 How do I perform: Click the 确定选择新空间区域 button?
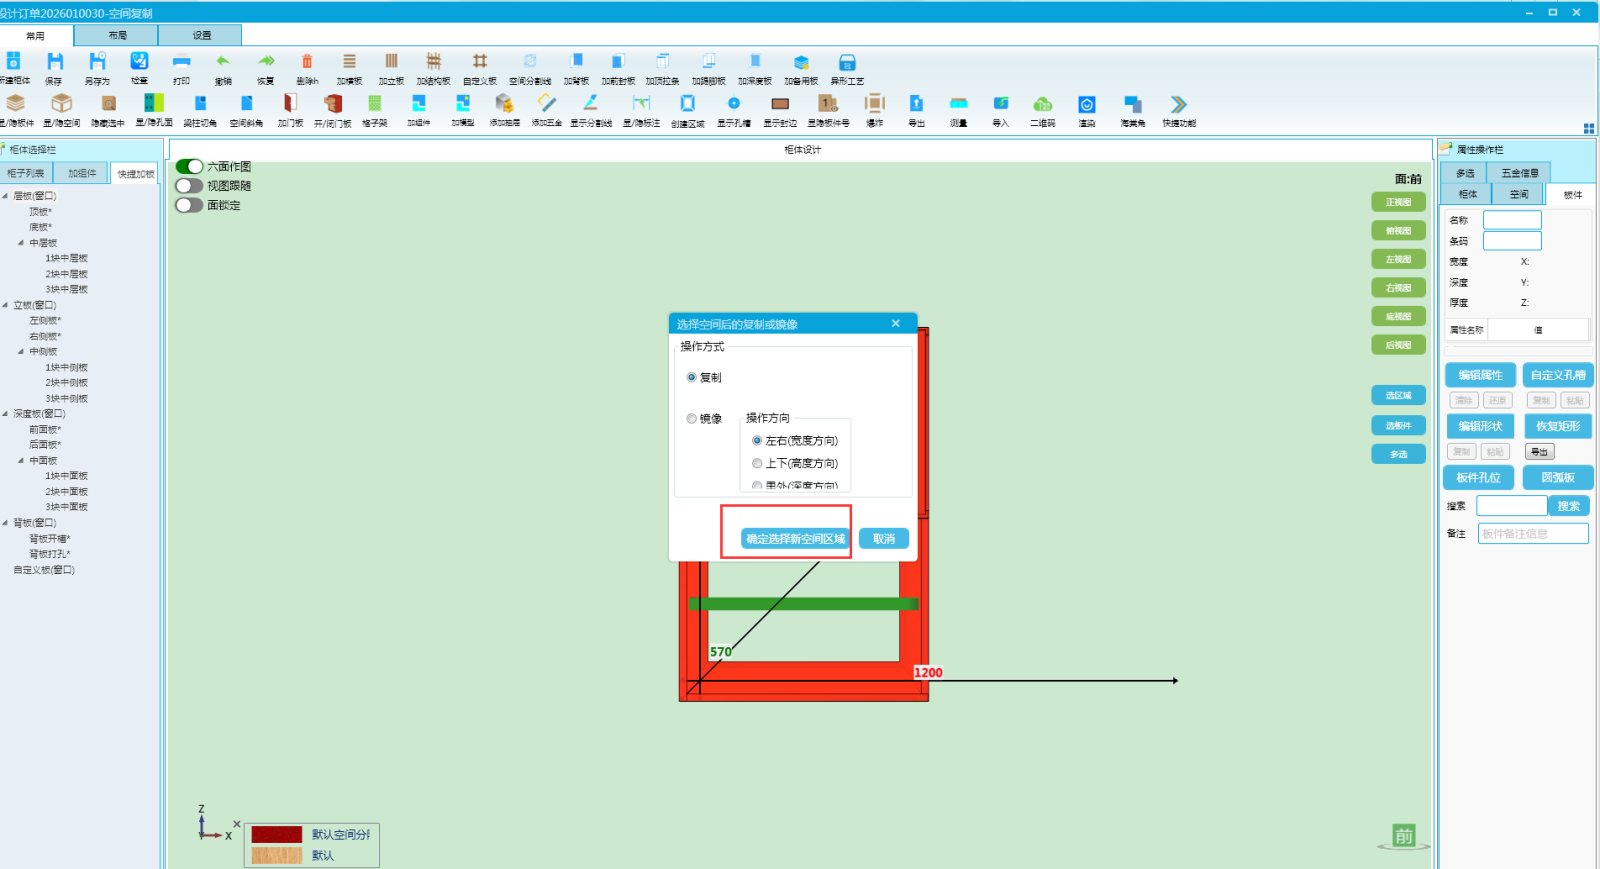pyautogui.click(x=795, y=539)
